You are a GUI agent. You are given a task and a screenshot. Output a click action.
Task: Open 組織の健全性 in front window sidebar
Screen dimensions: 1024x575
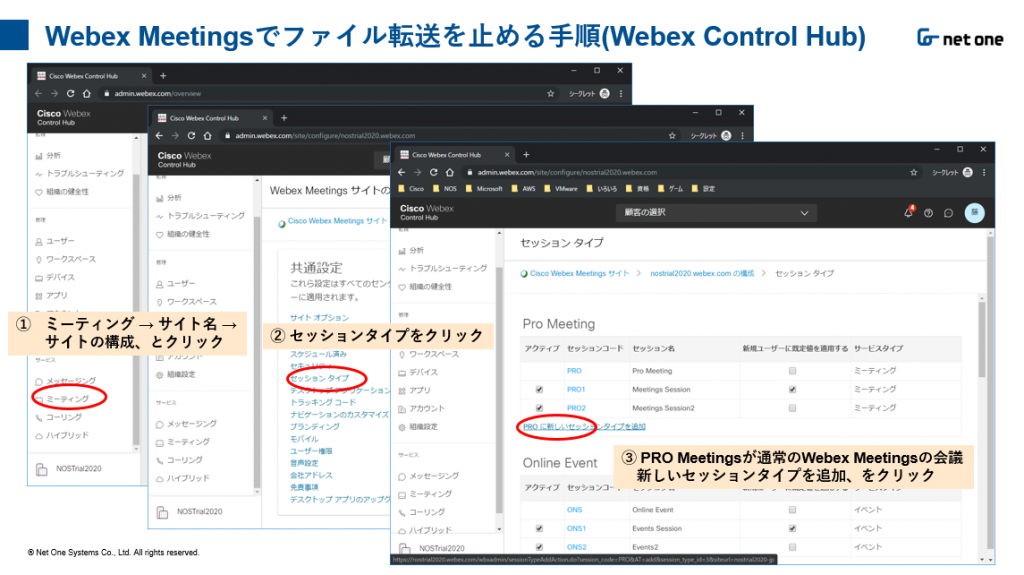[x=424, y=287]
